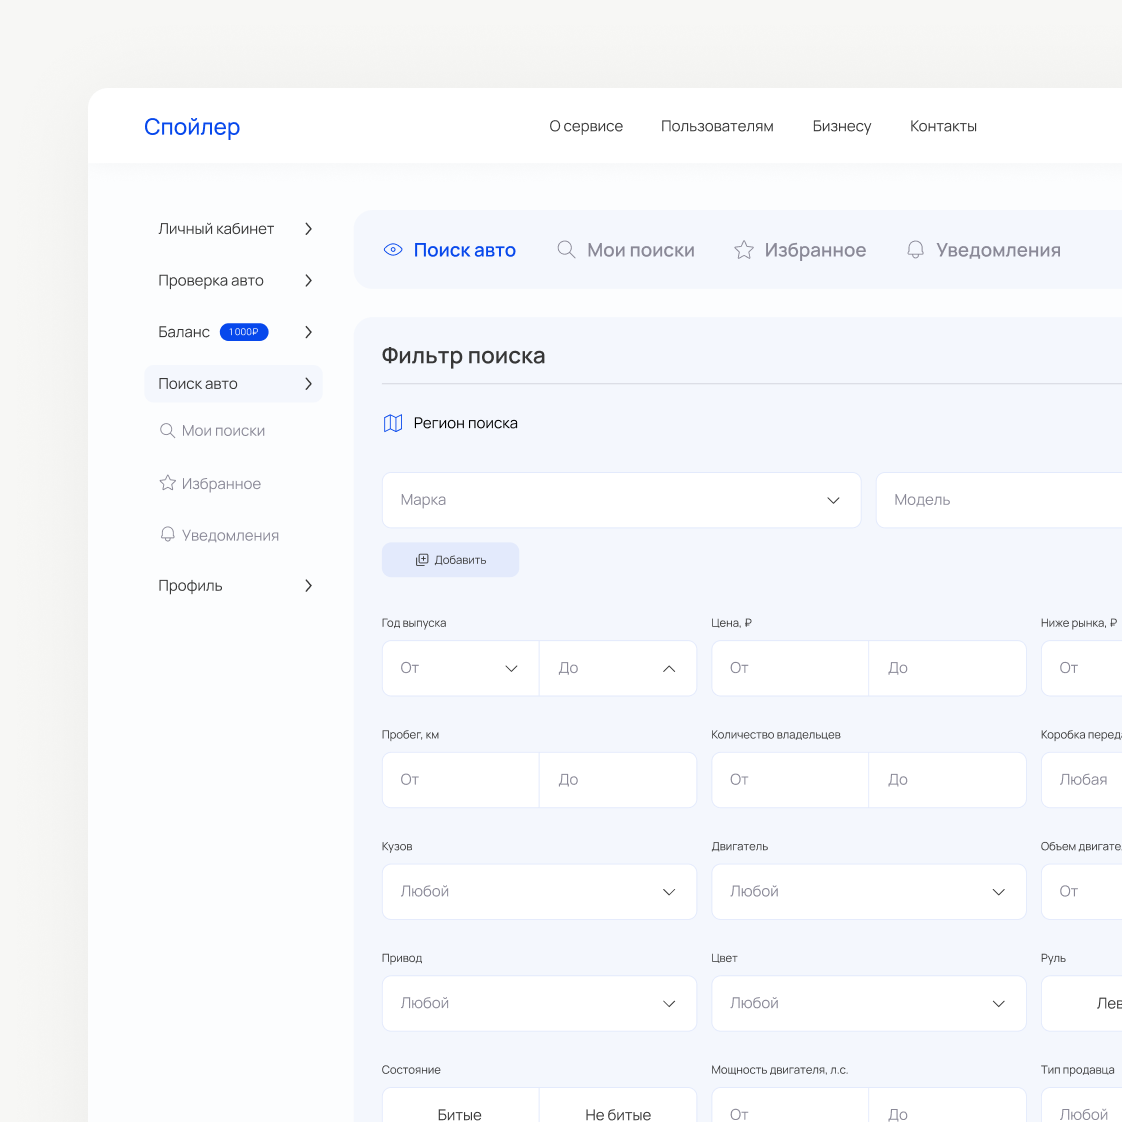Collapse Год выпуска До dropdown
This screenshot has height=1122, width=1122.
pos(618,668)
